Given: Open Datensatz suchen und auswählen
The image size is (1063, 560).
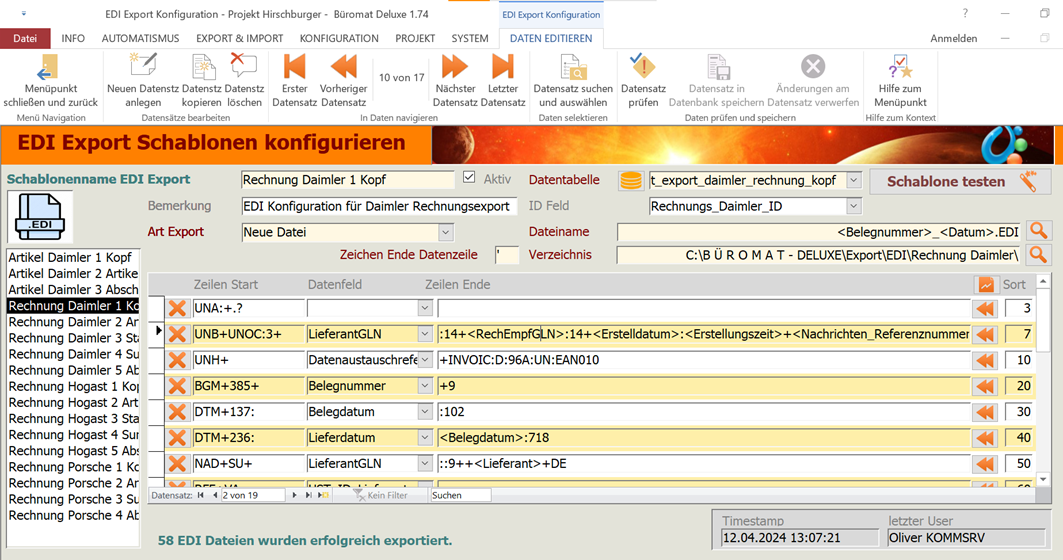Looking at the screenshot, I should pyautogui.click(x=573, y=67).
